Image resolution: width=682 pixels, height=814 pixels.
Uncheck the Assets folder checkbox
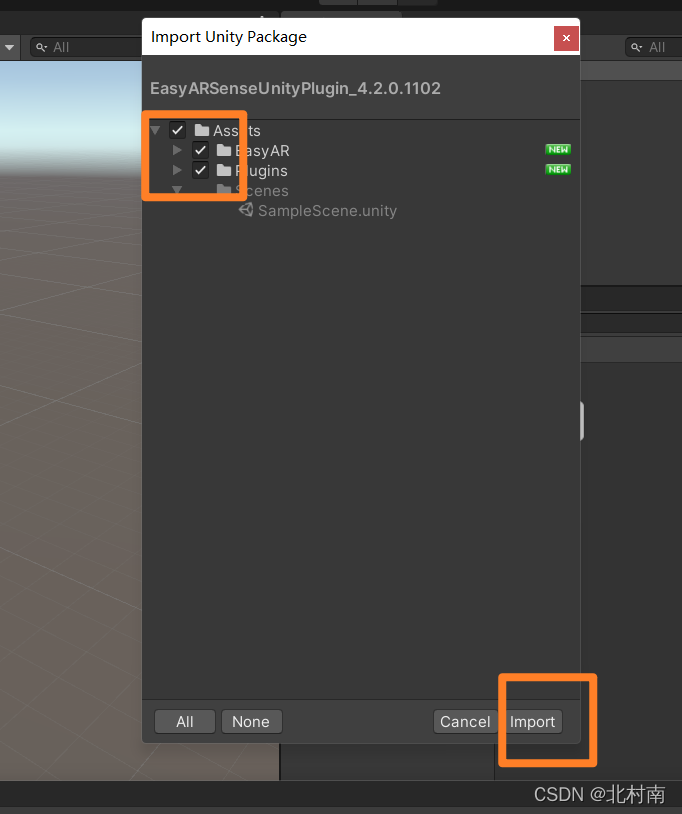(178, 130)
